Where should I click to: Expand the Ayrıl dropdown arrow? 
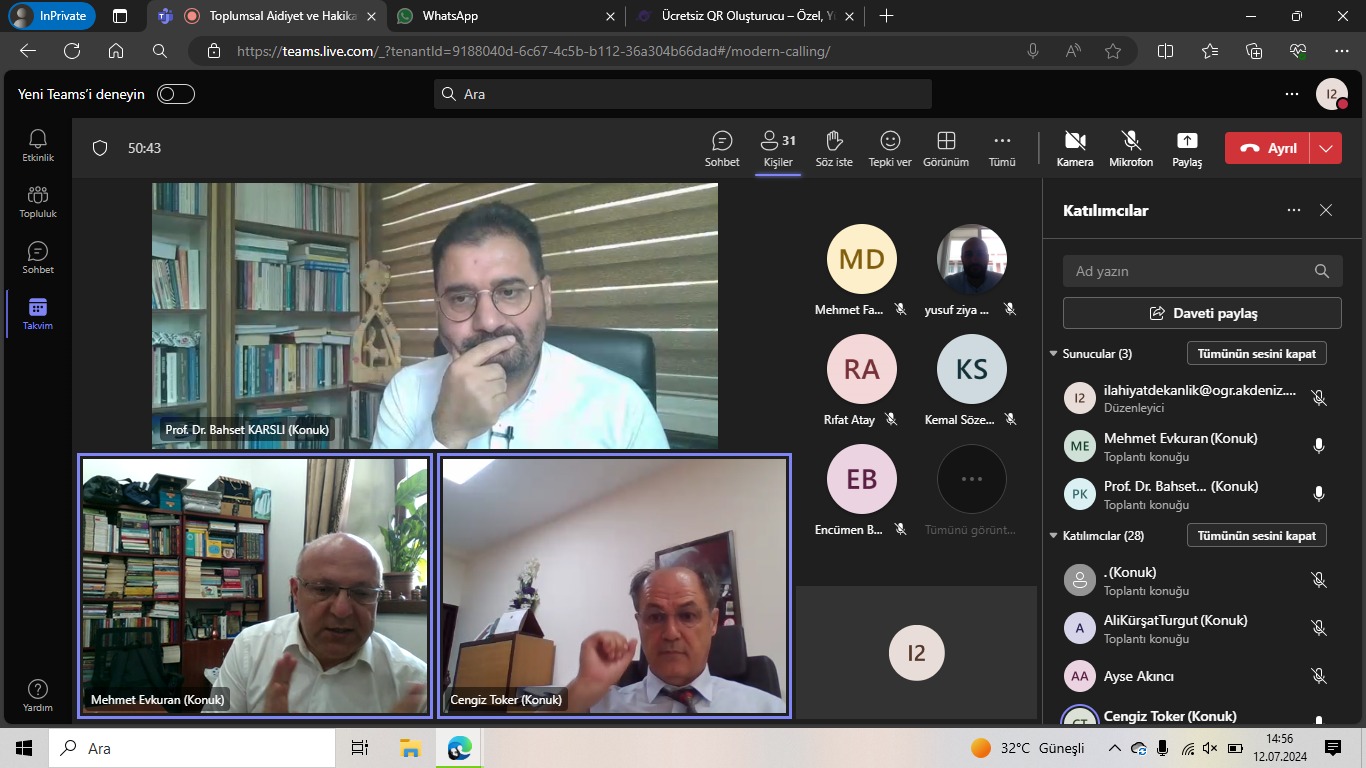[x=1326, y=148]
